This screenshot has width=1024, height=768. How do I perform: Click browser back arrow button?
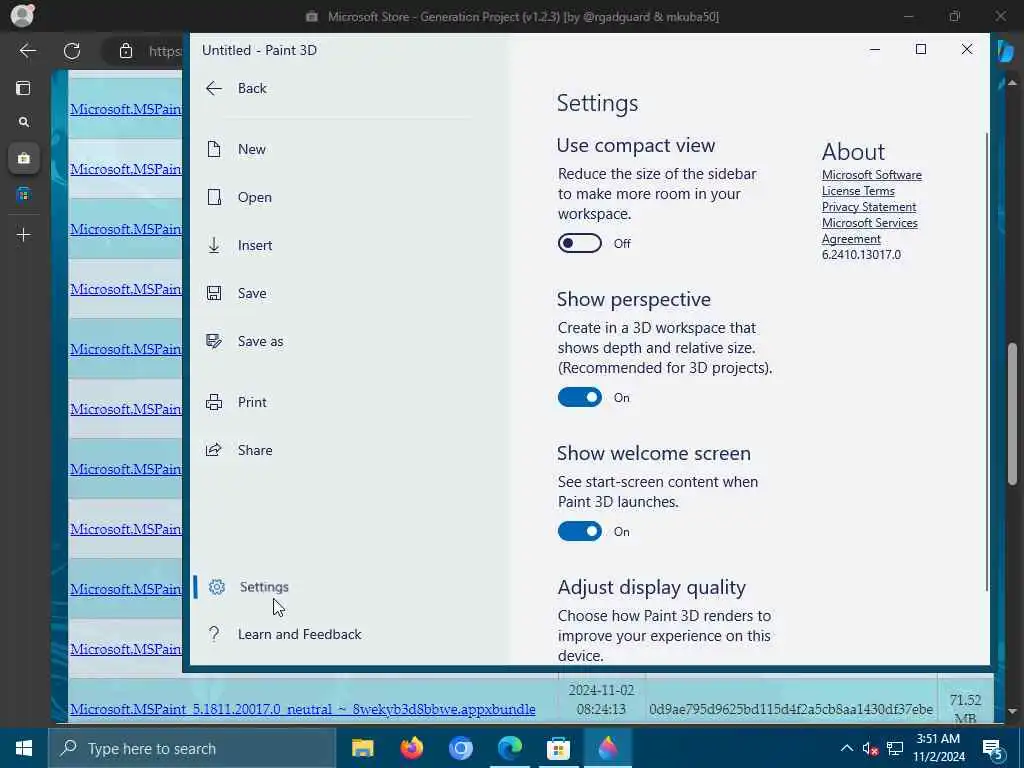click(x=27, y=51)
